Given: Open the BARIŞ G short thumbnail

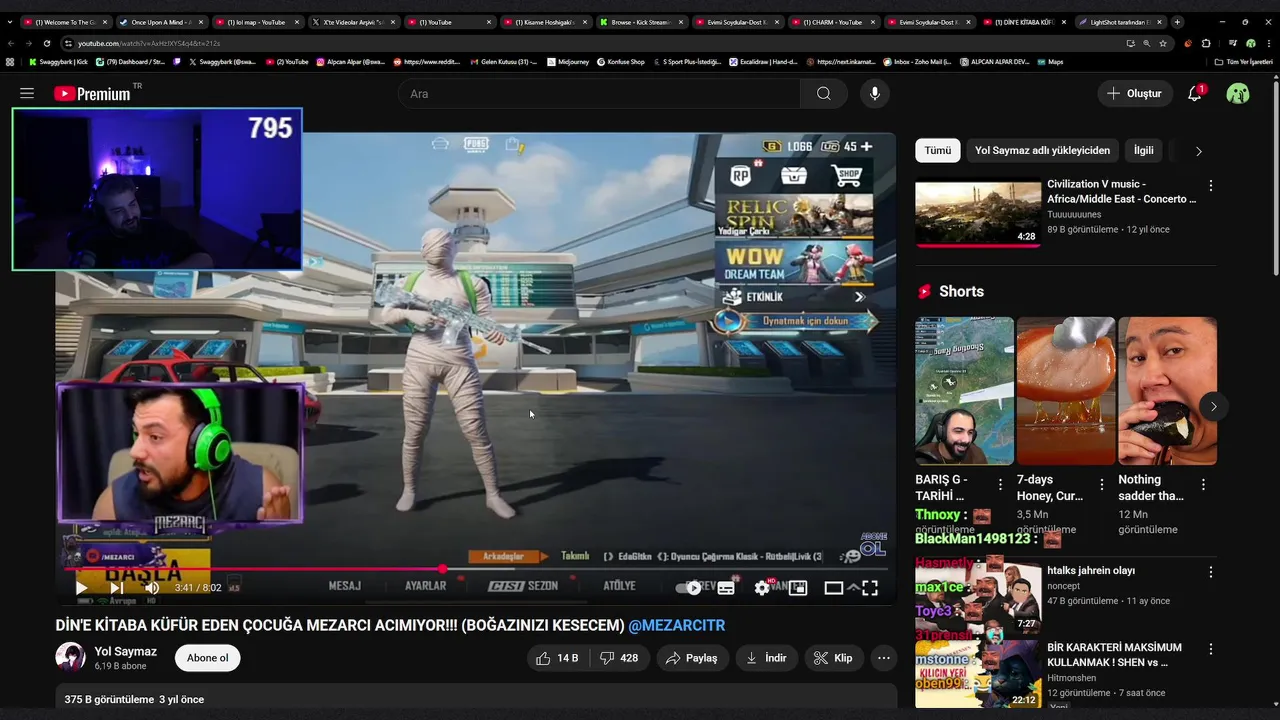Looking at the screenshot, I should (964, 391).
